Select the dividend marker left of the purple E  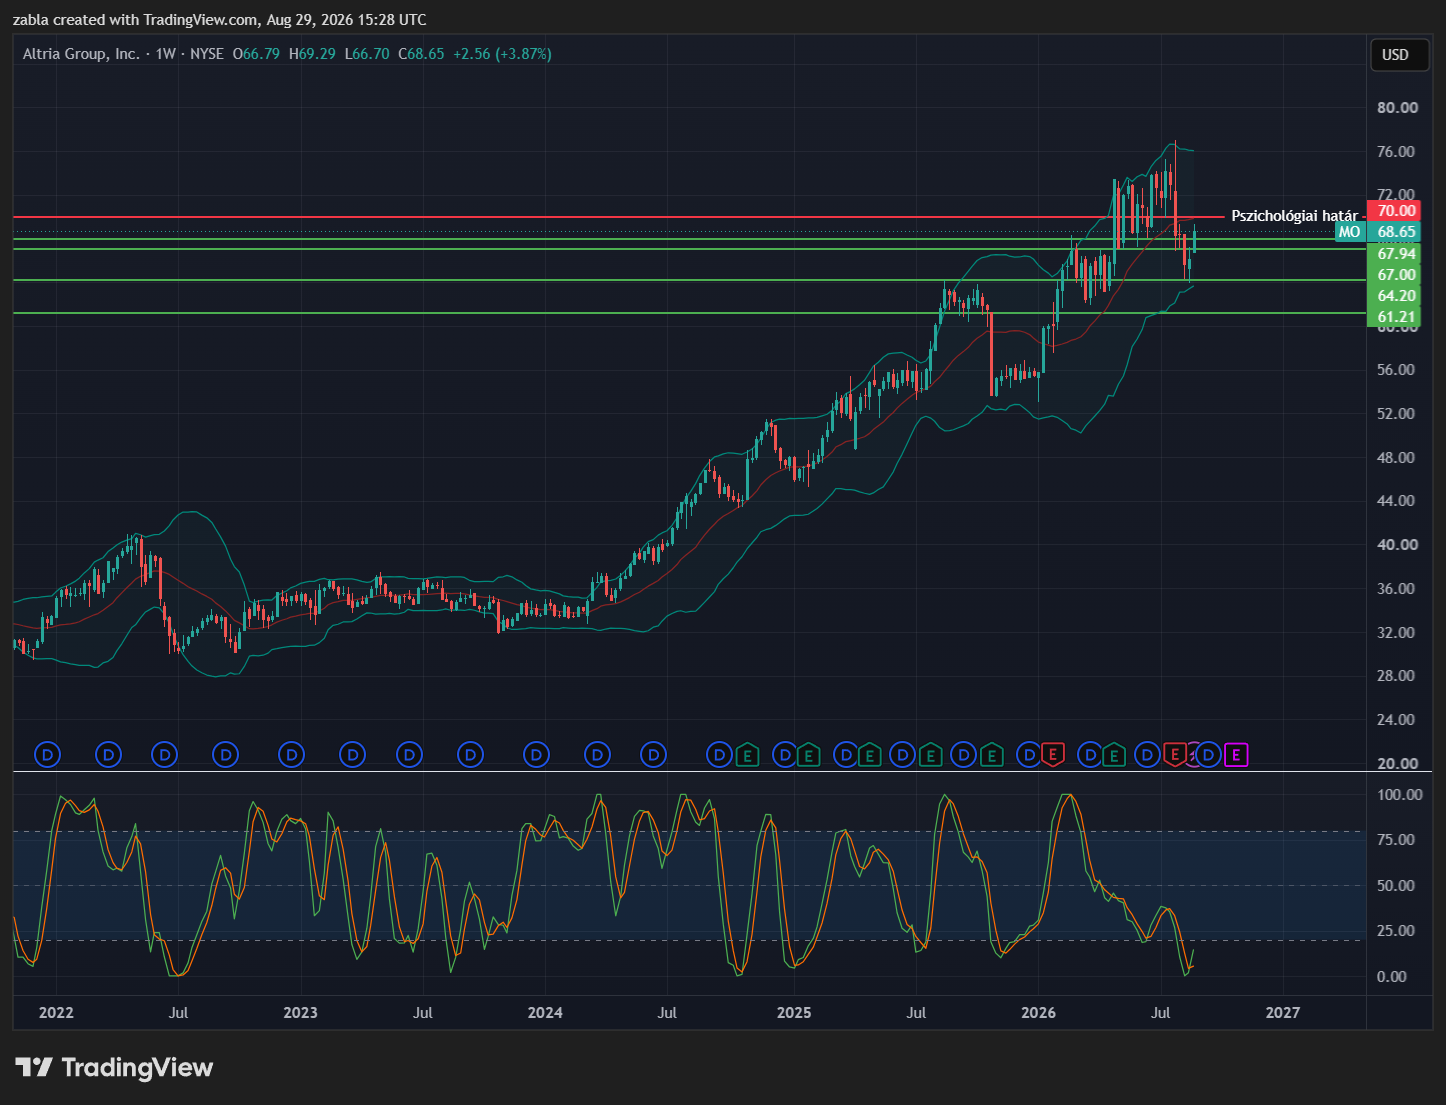(1209, 755)
